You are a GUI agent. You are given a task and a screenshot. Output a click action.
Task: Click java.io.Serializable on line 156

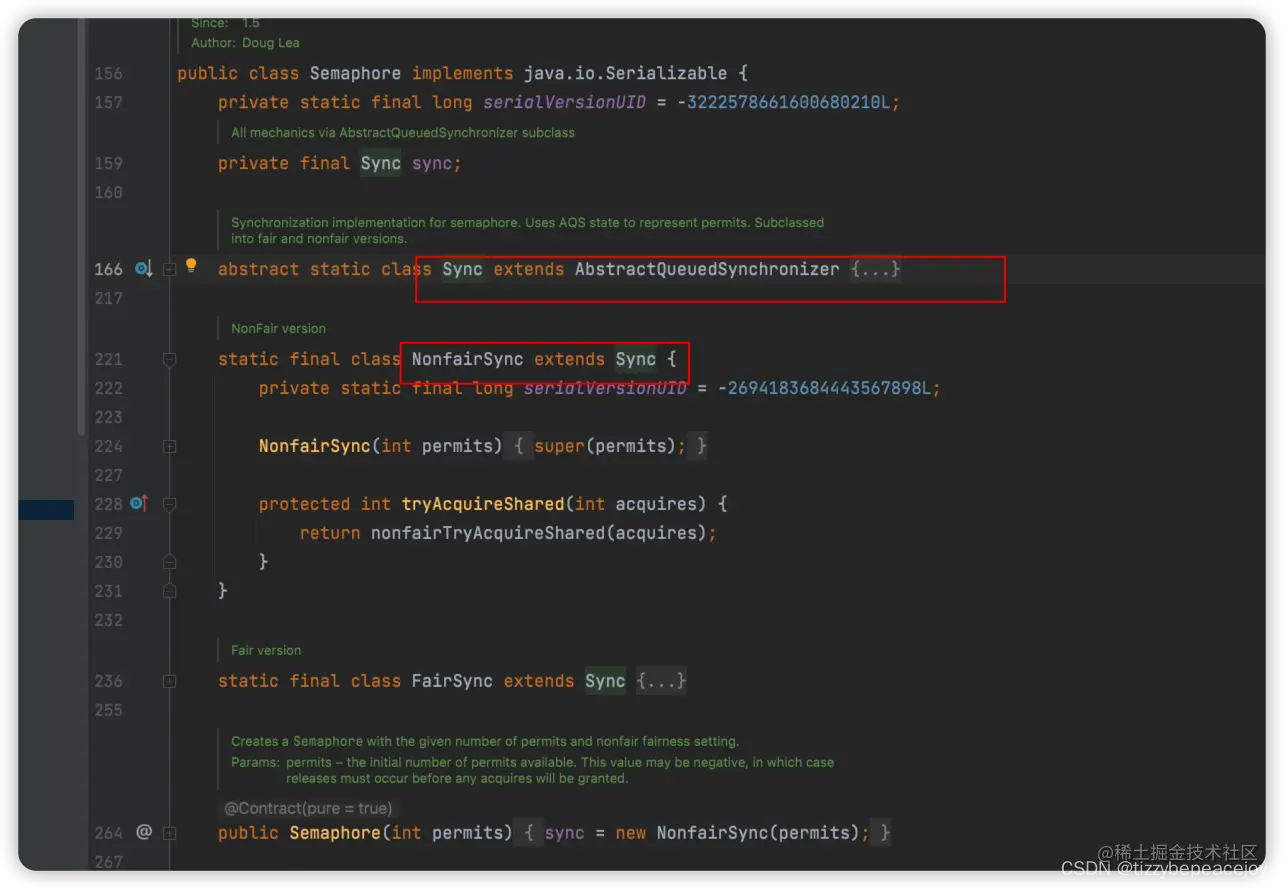(x=626, y=73)
